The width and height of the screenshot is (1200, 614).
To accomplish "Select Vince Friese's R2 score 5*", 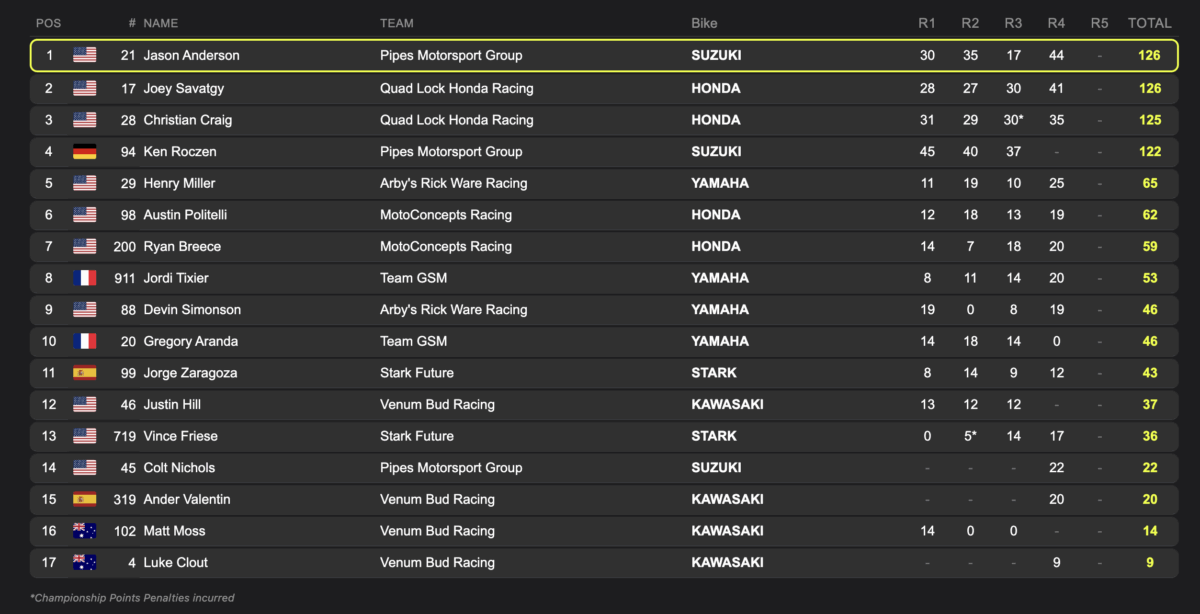I will 970,437.
